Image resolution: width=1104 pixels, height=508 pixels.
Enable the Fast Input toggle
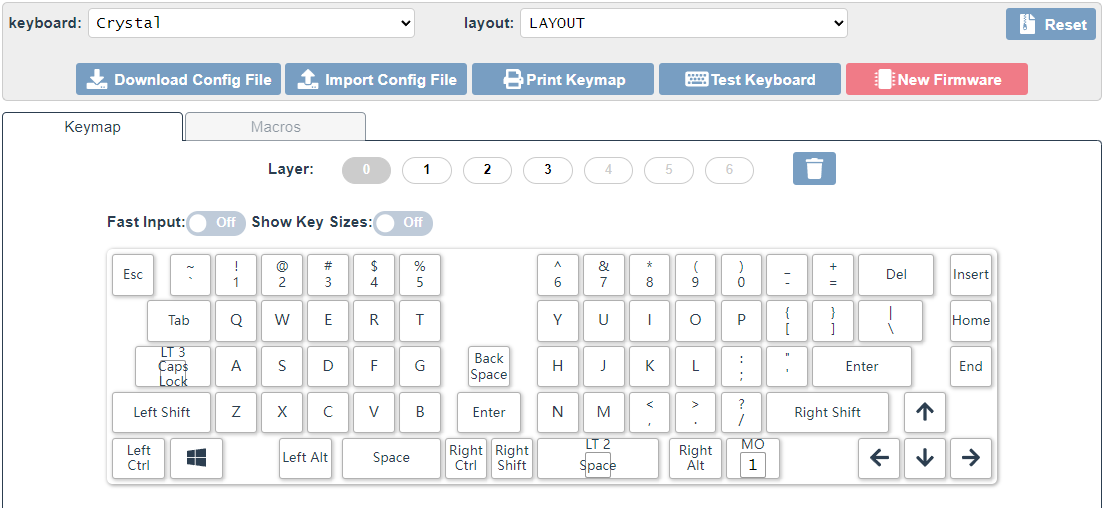coord(216,223)
